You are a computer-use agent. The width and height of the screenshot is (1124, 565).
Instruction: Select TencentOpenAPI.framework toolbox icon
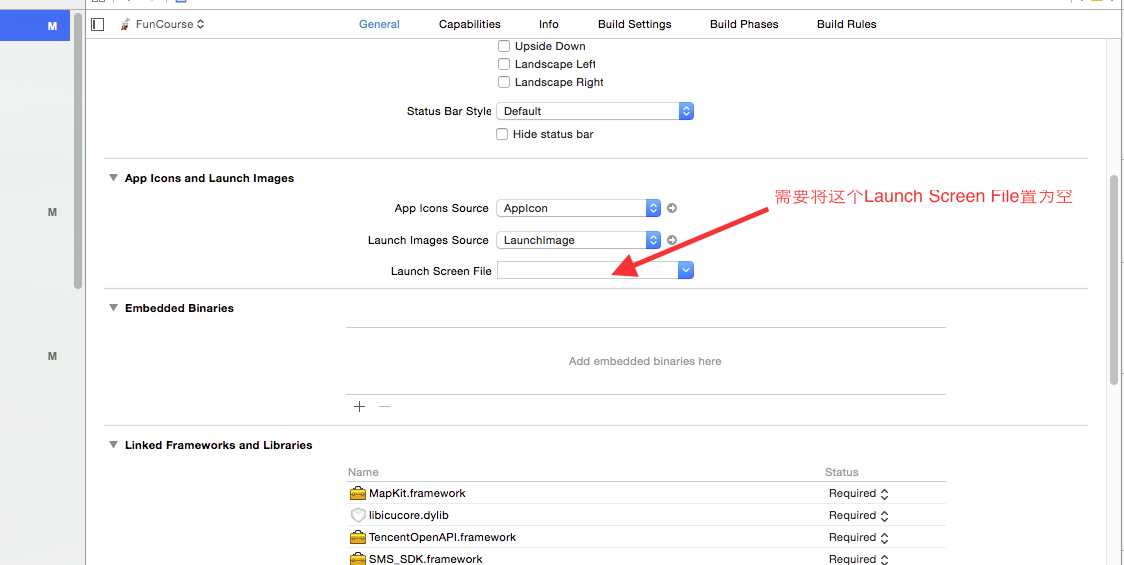tap(358, 537)
